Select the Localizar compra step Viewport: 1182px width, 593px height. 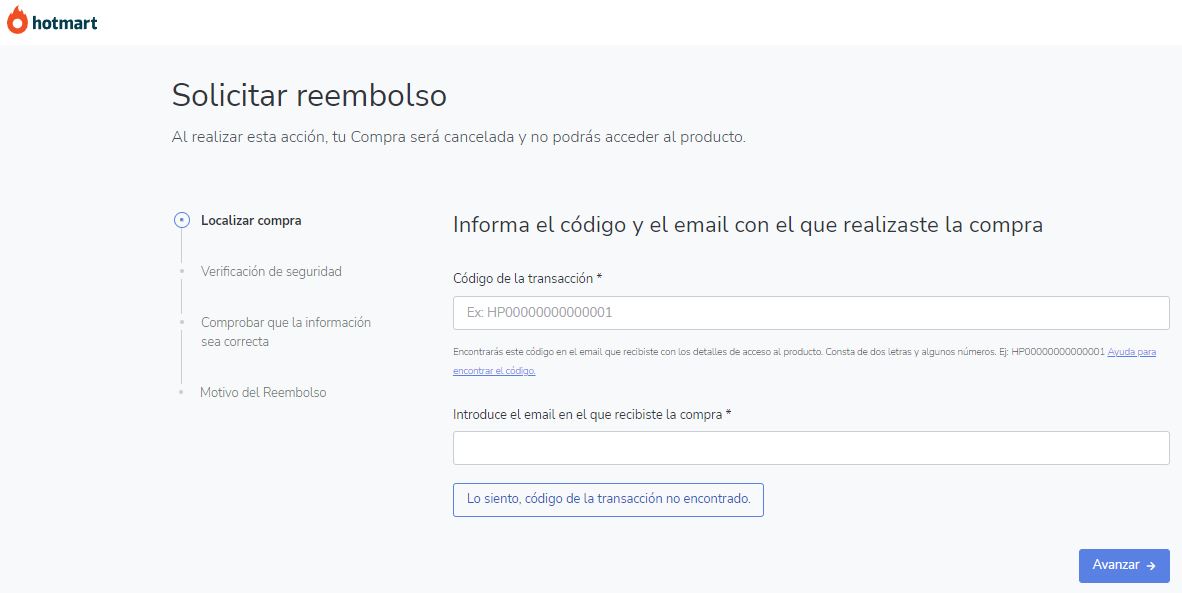coord(251,221)
